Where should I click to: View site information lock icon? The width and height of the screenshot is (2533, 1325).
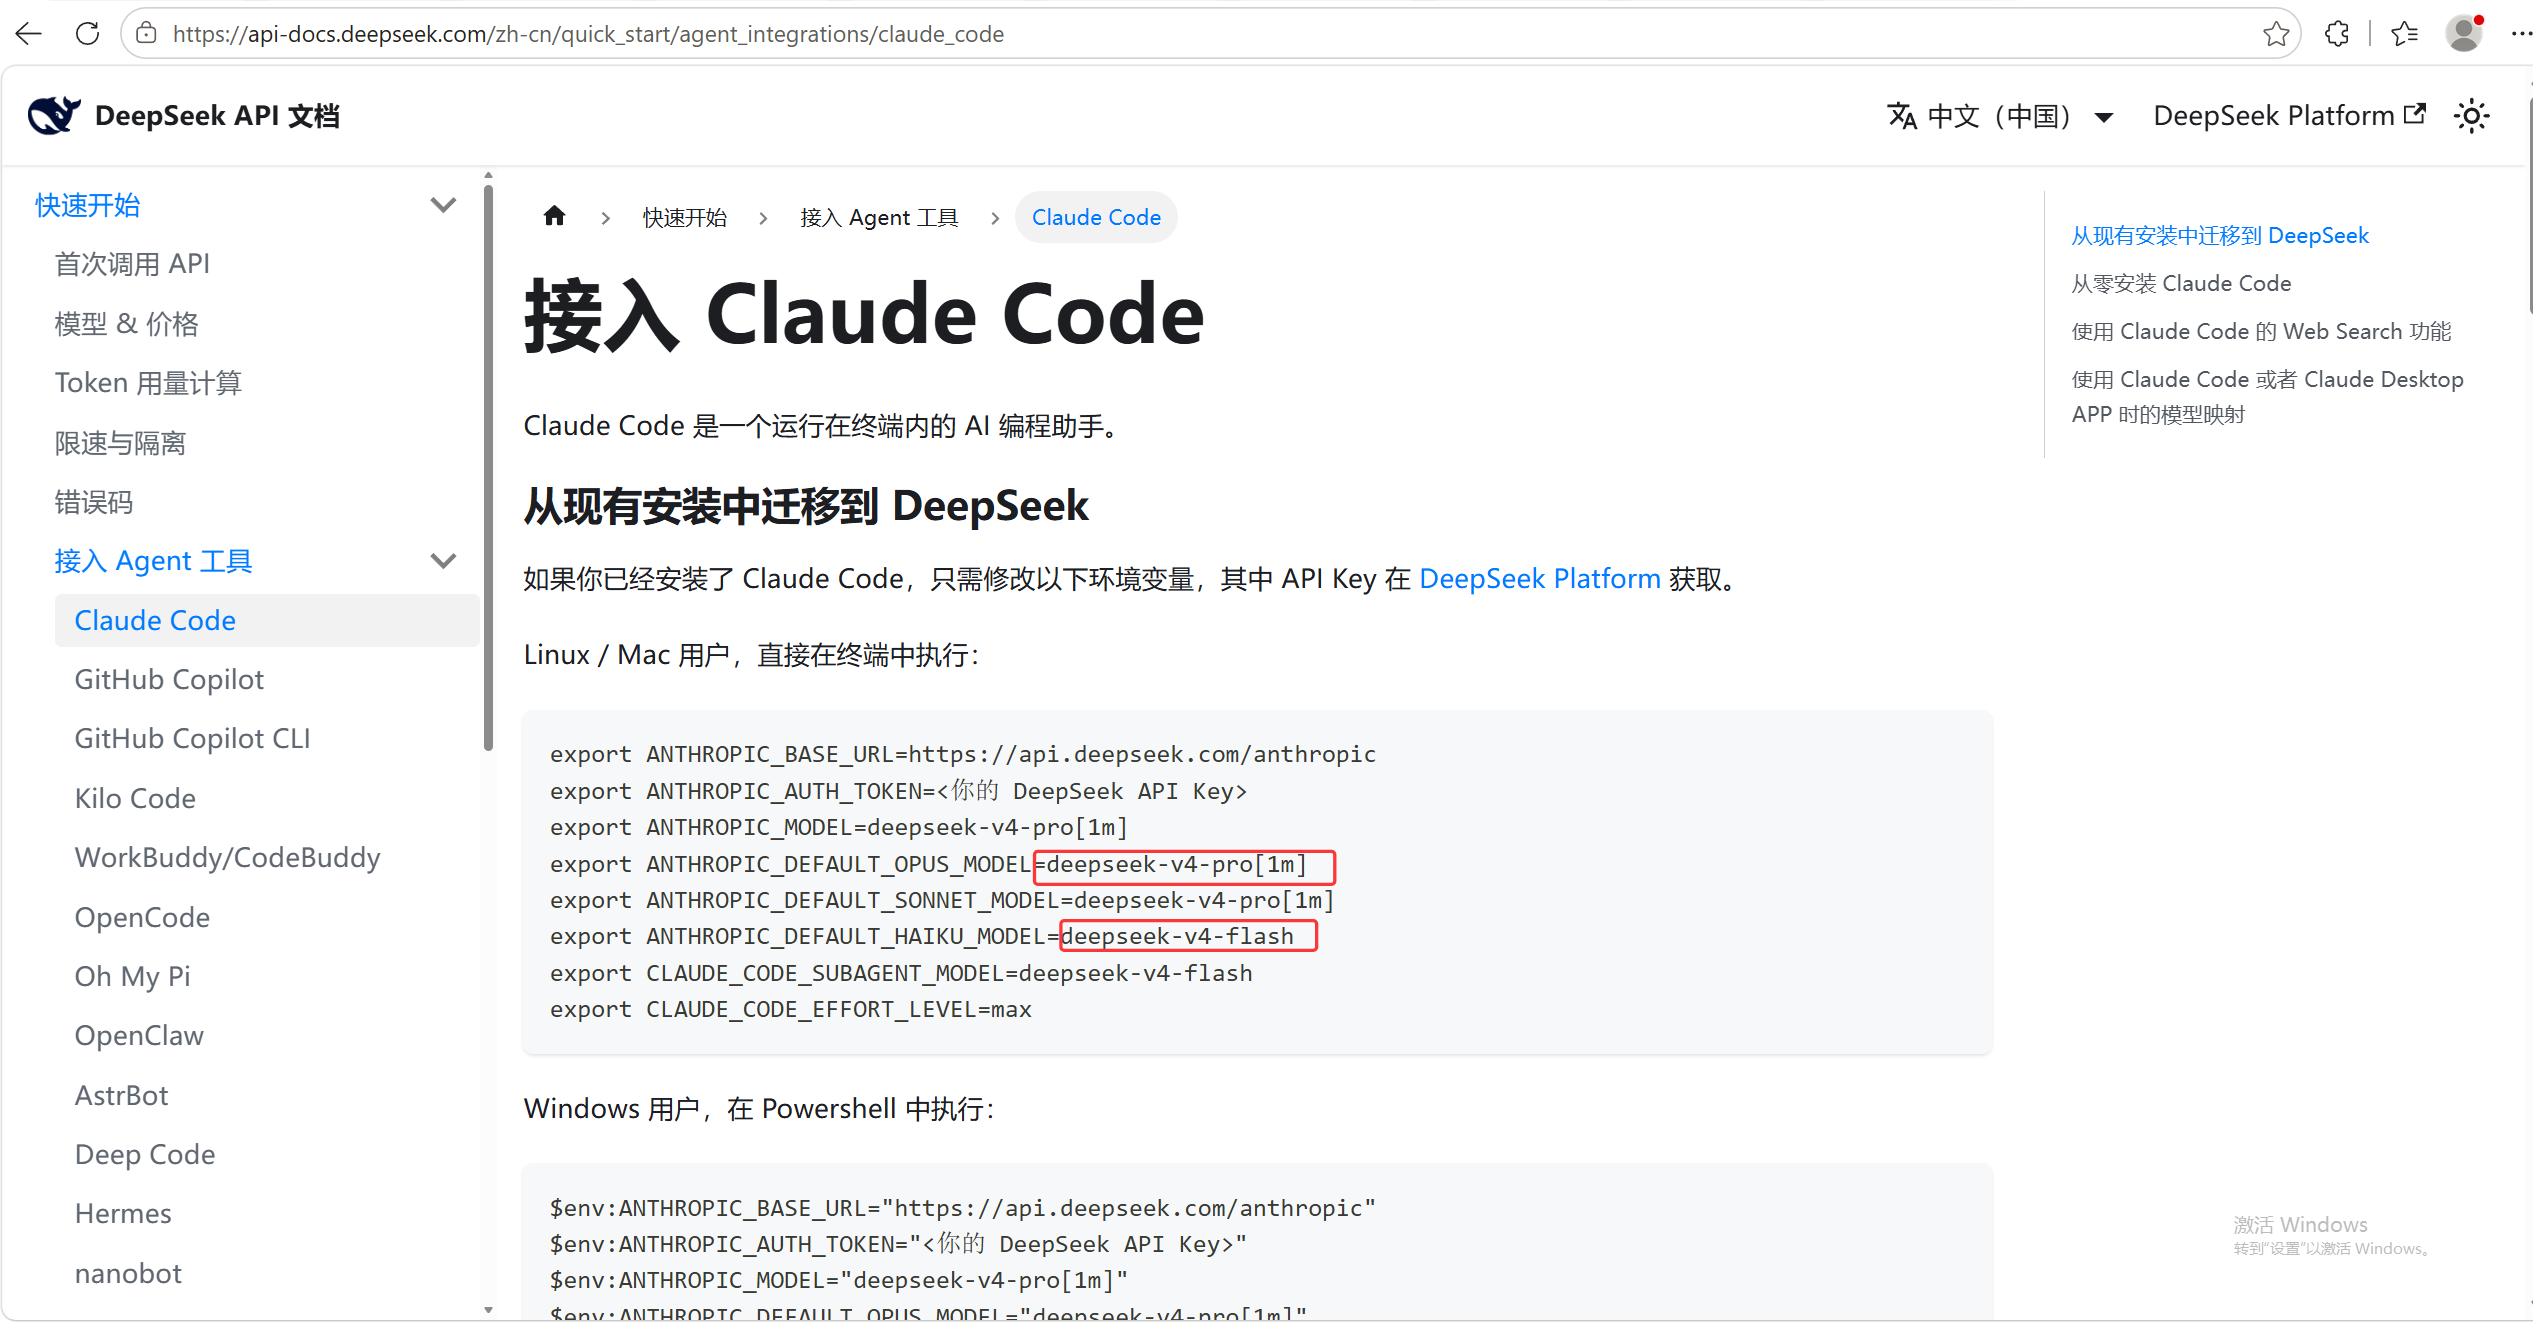(146, 34)
